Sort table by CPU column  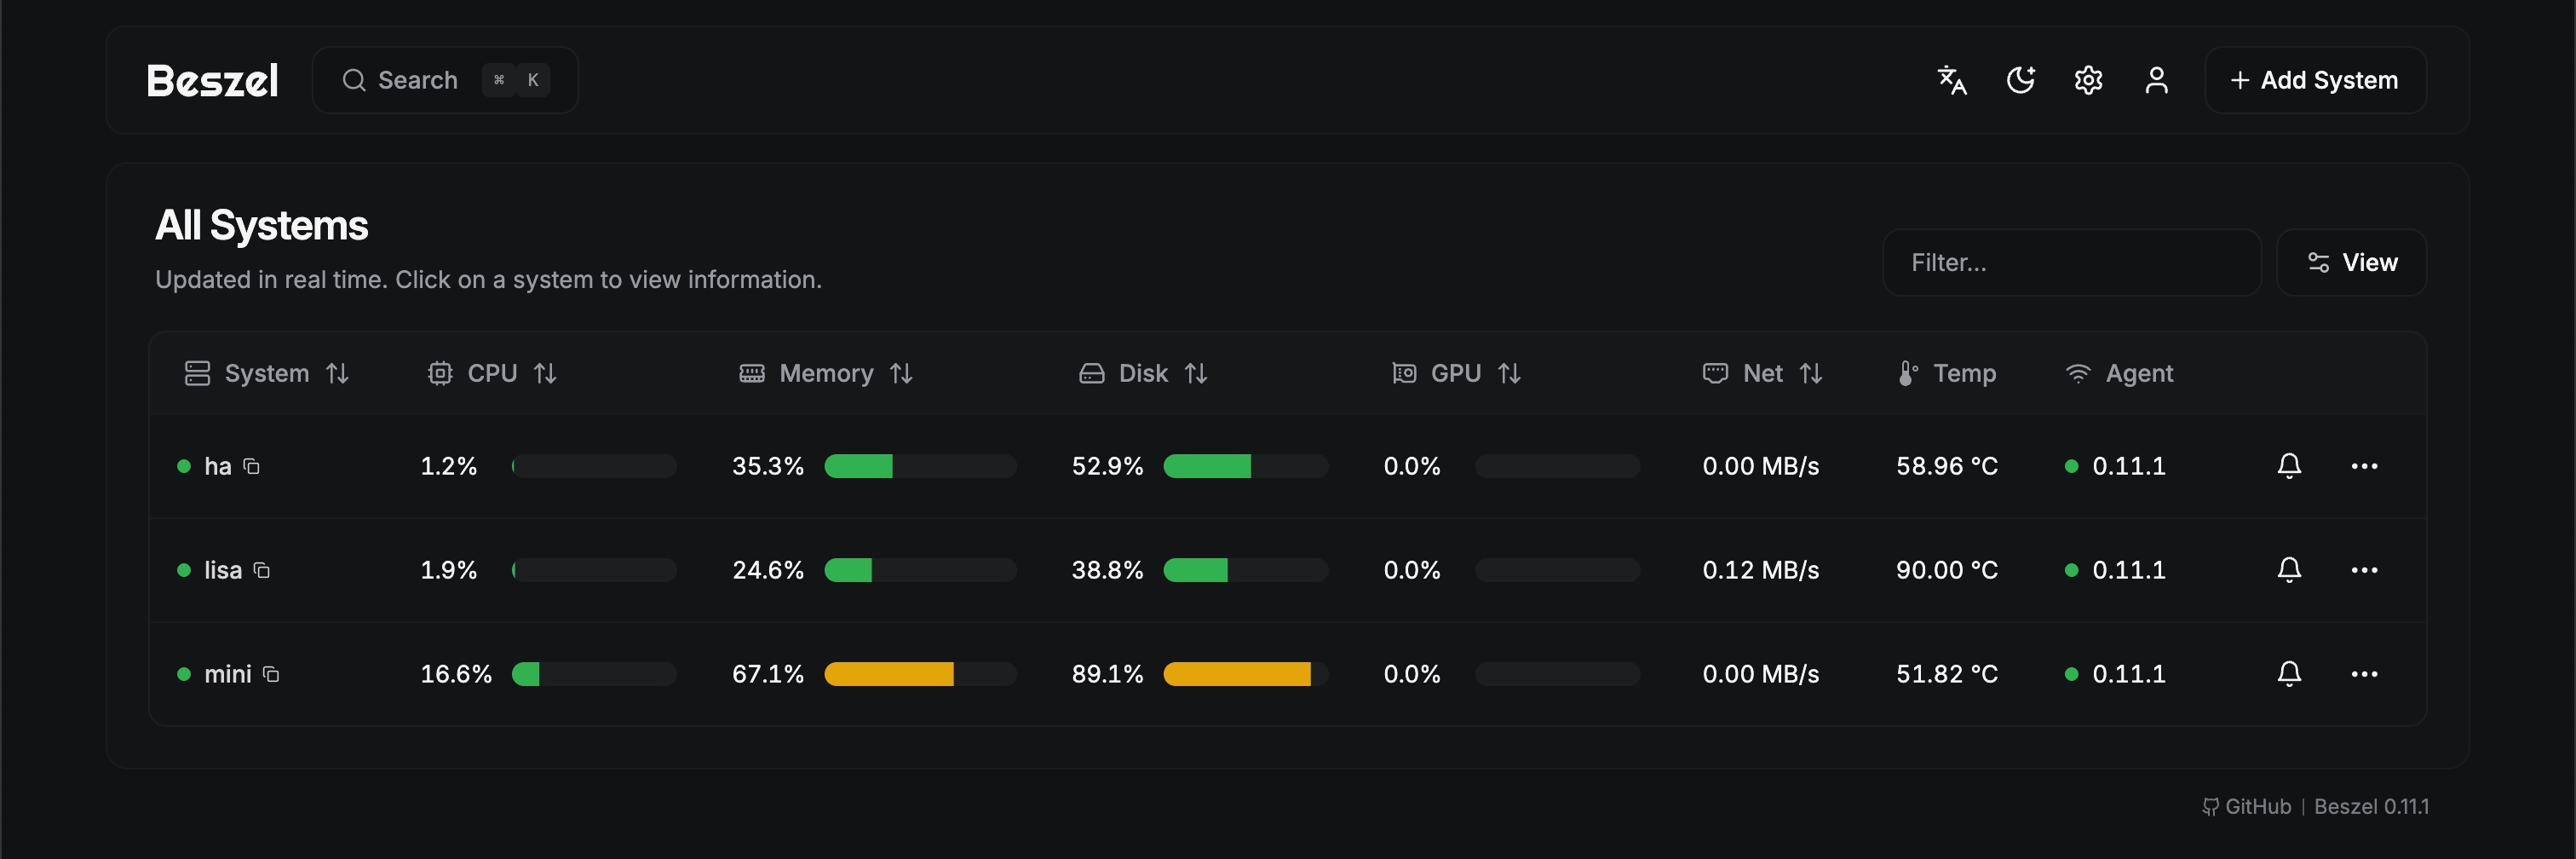(492, 373)
